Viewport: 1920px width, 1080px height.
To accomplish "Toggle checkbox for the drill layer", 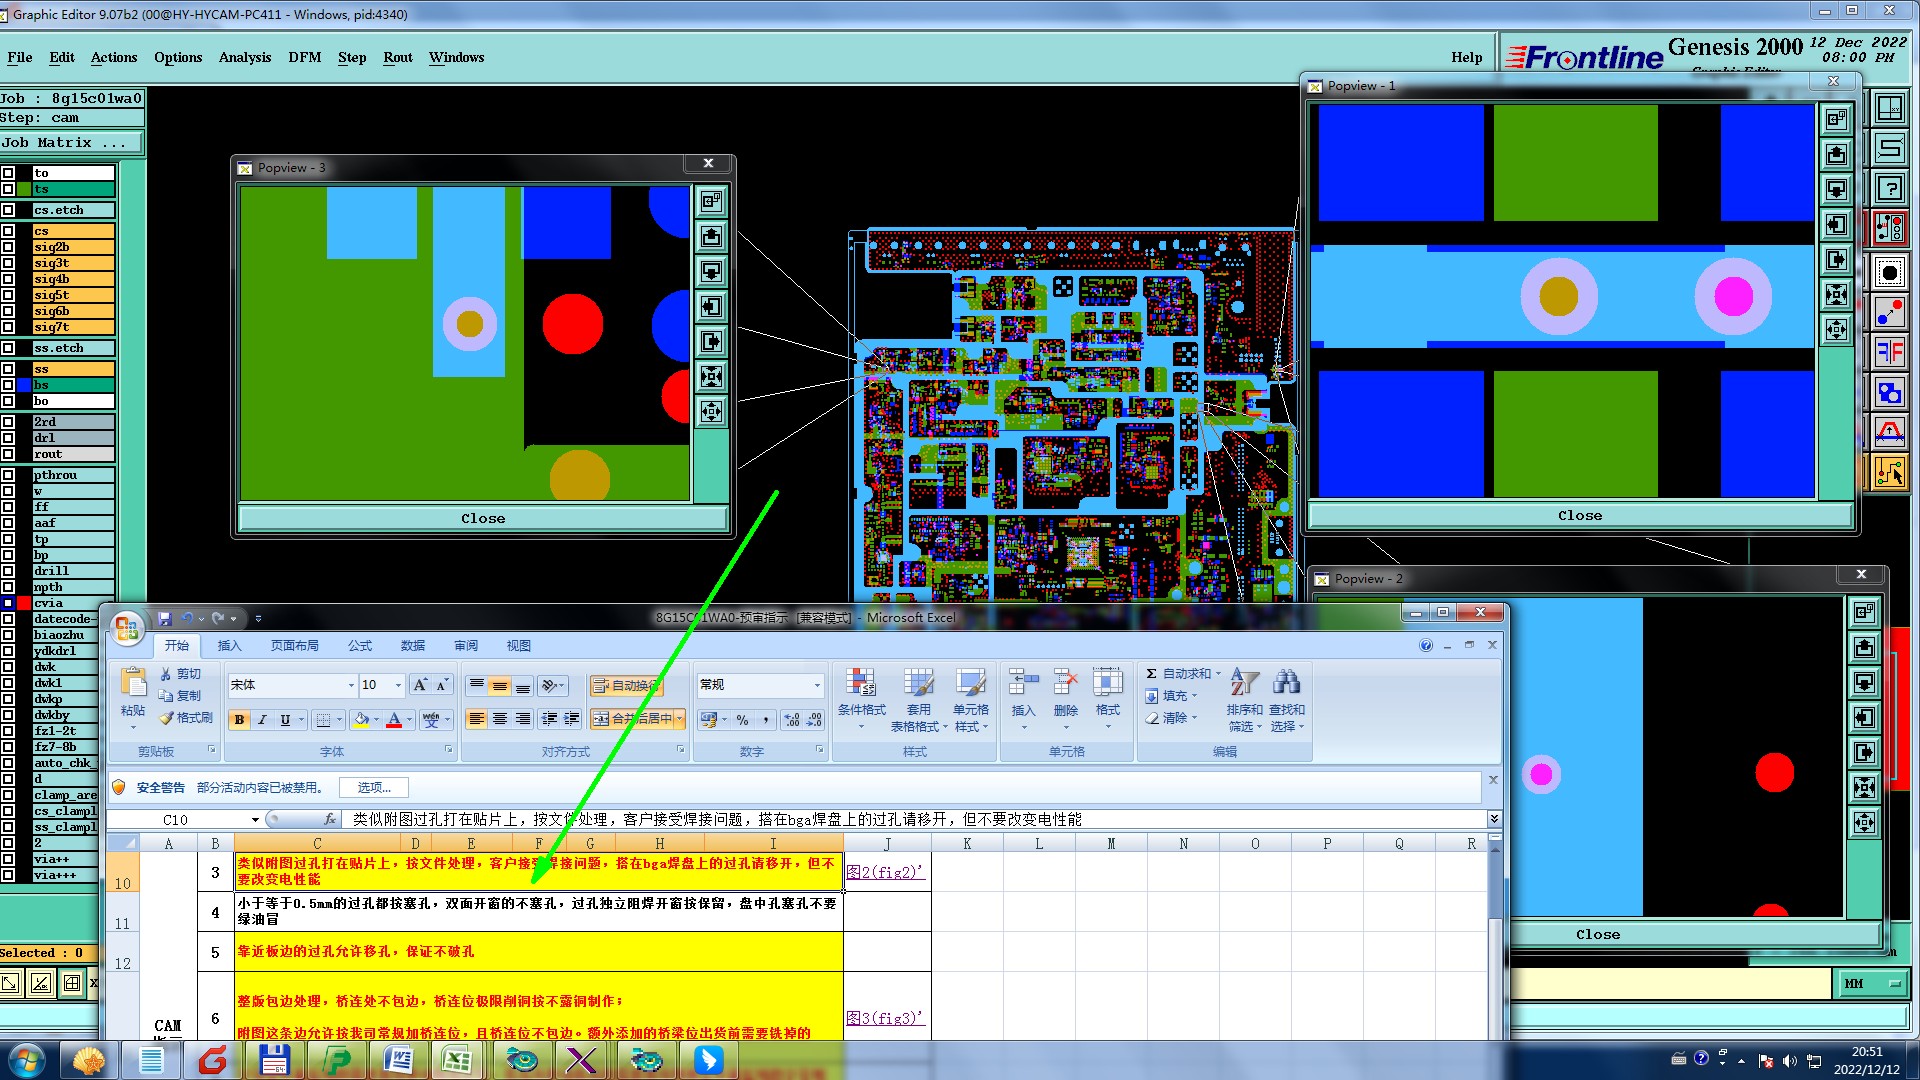I will (x=8, y=571).
